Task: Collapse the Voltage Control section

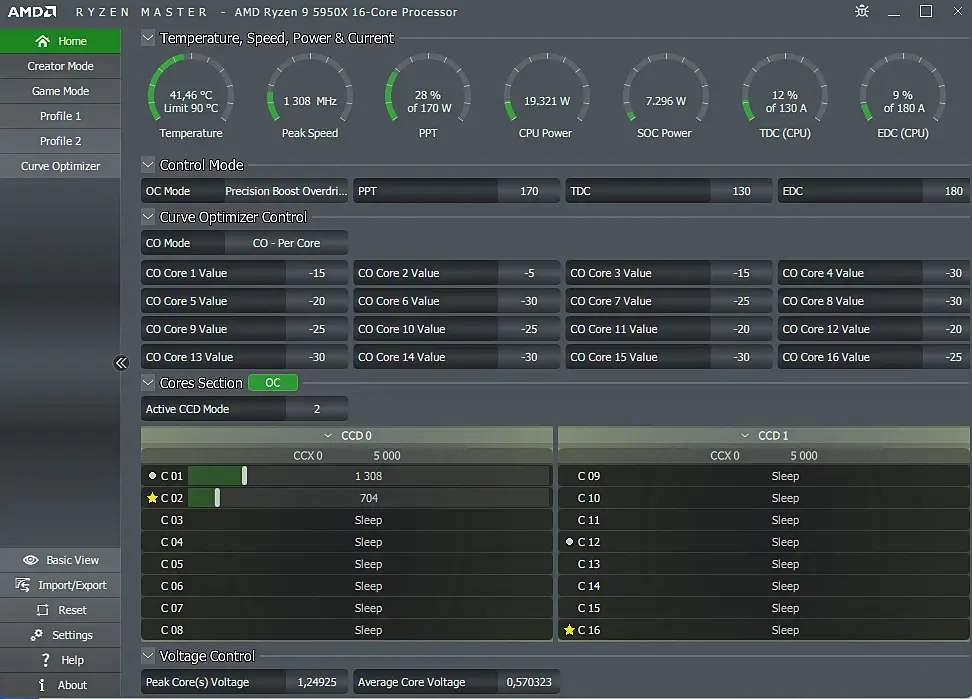Action: 148,656
